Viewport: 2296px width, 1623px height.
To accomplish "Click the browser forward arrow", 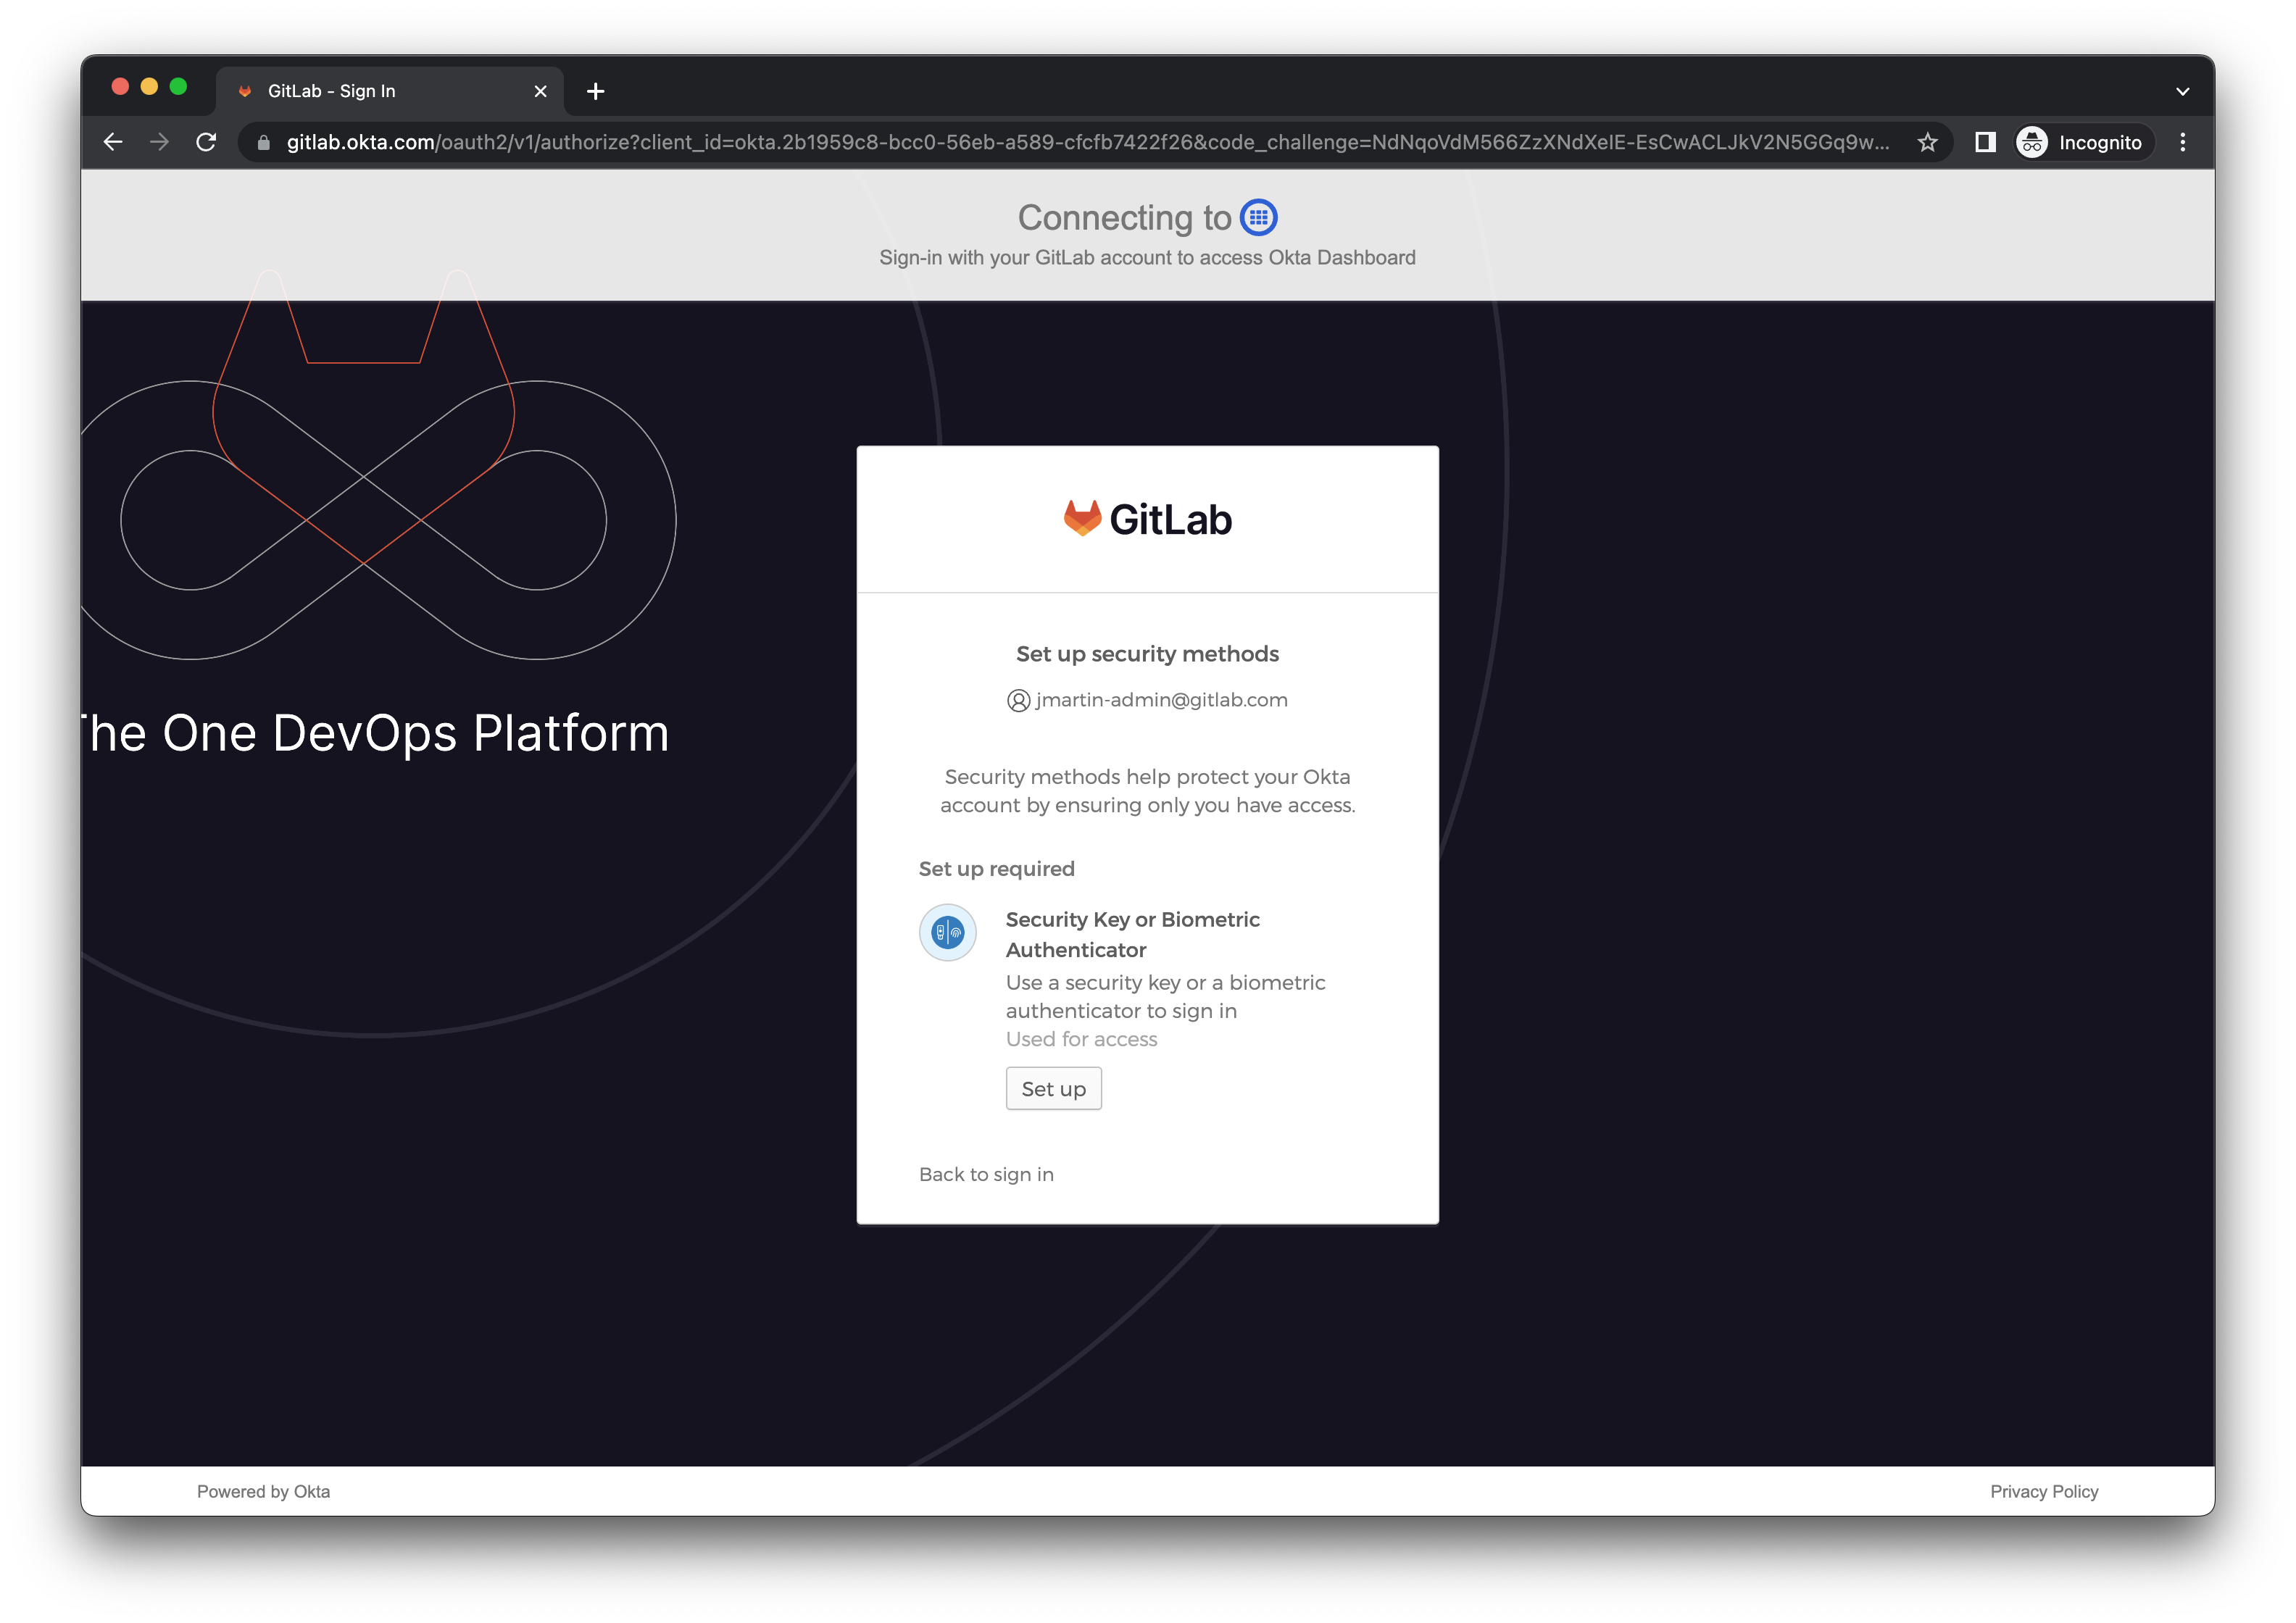I will [x=159, y=142].
